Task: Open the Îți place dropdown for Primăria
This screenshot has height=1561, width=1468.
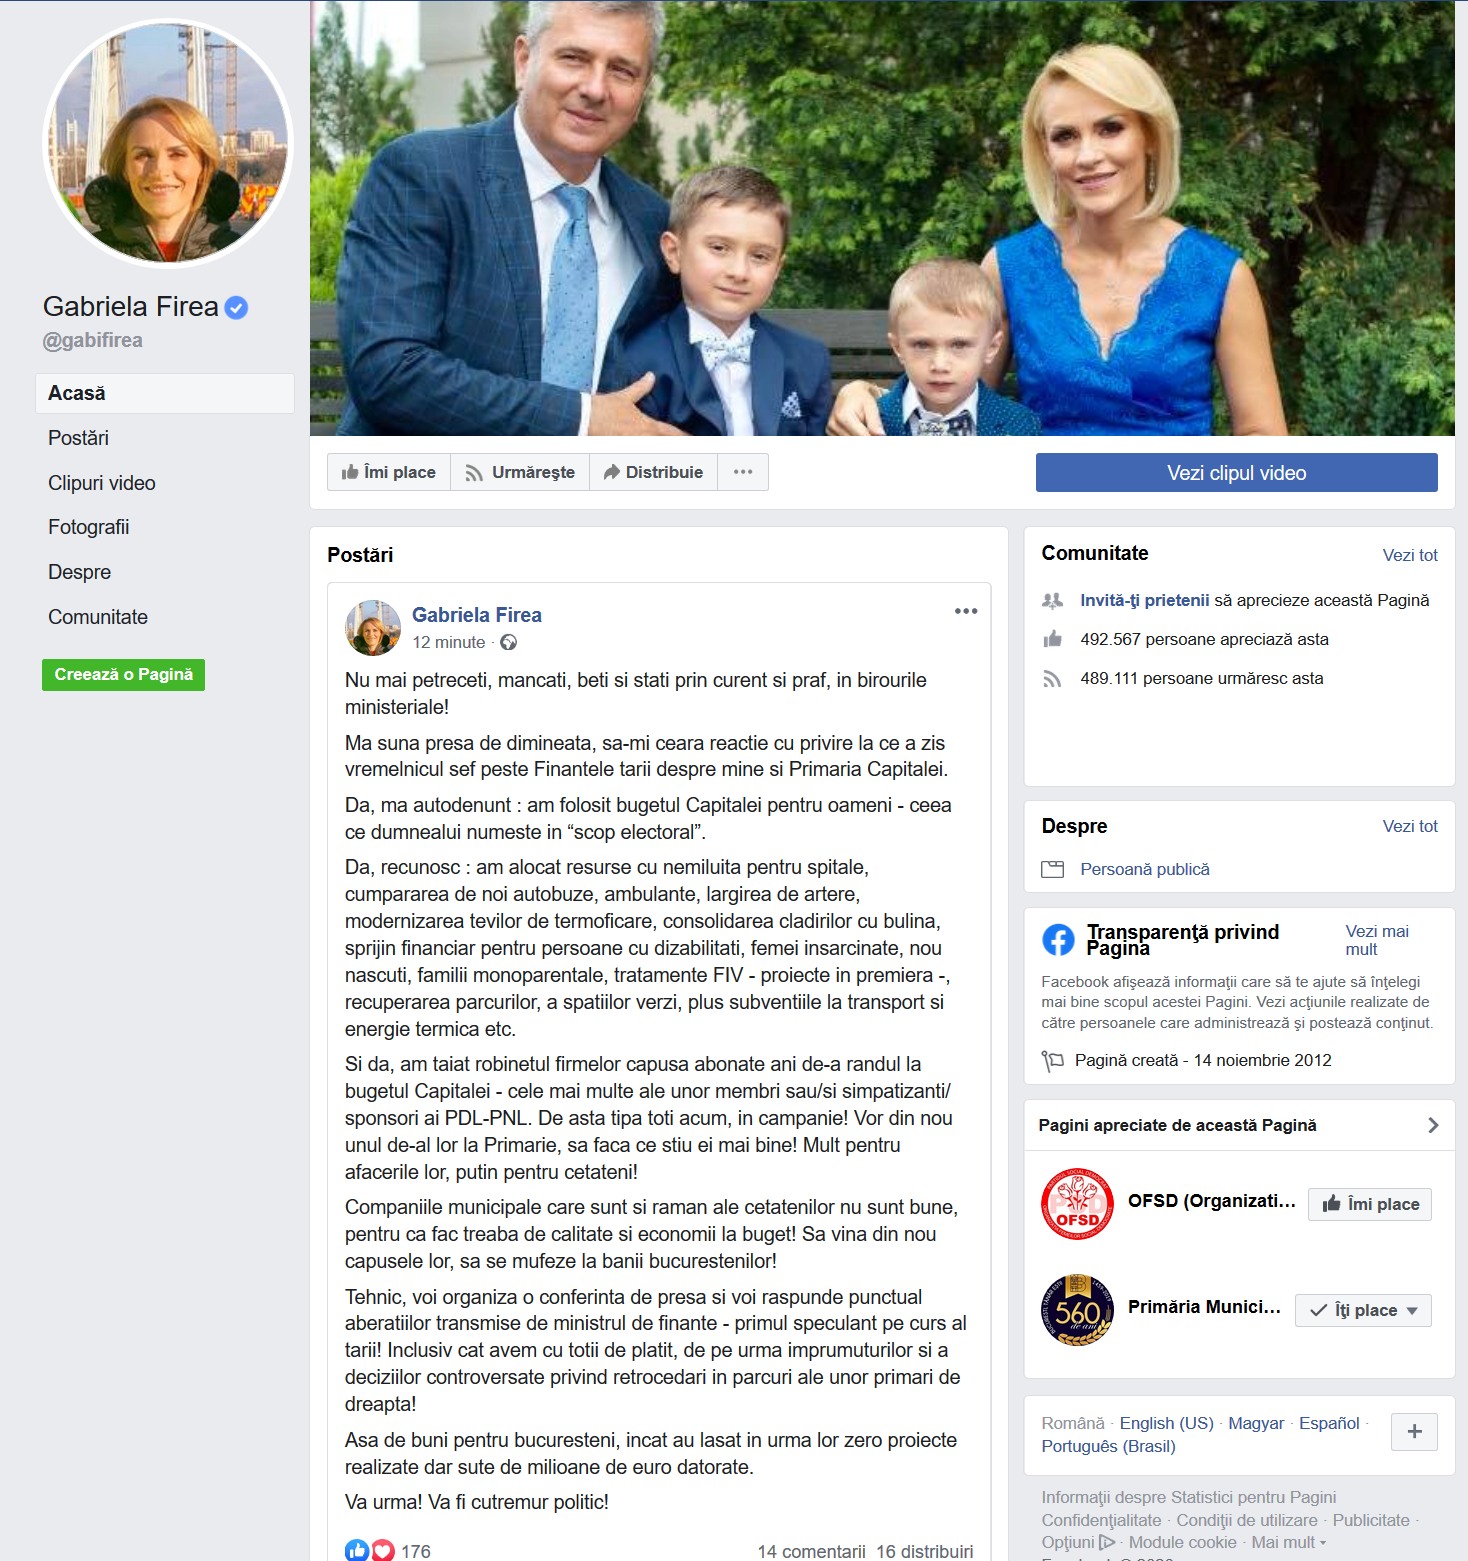Action: click(x=1363, y=1310)
